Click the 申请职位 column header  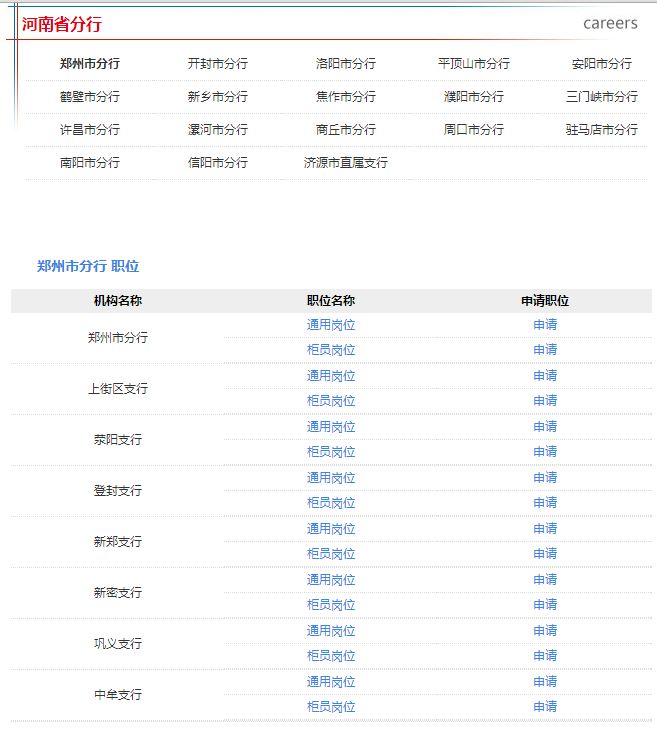tap(545, 301)
